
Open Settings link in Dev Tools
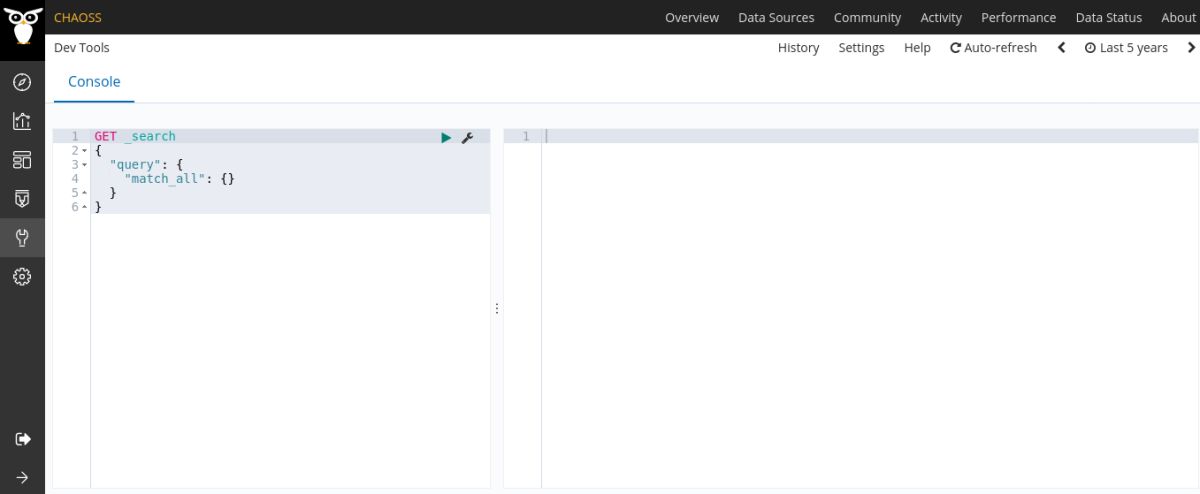pyautogui.click(x=861, y=48)
